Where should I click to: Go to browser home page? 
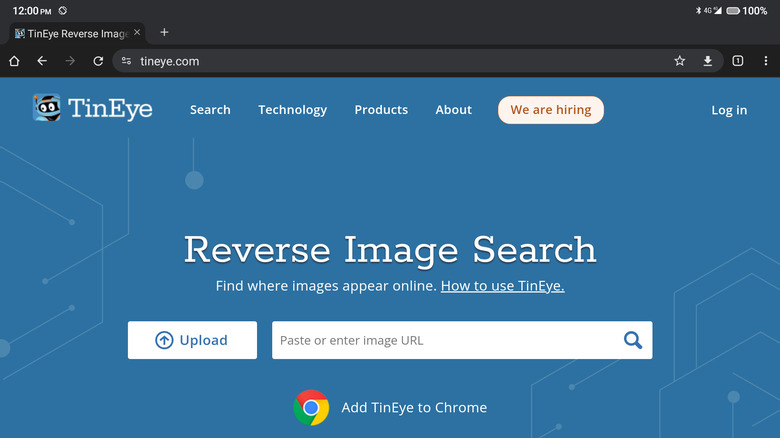click(14, 61)
